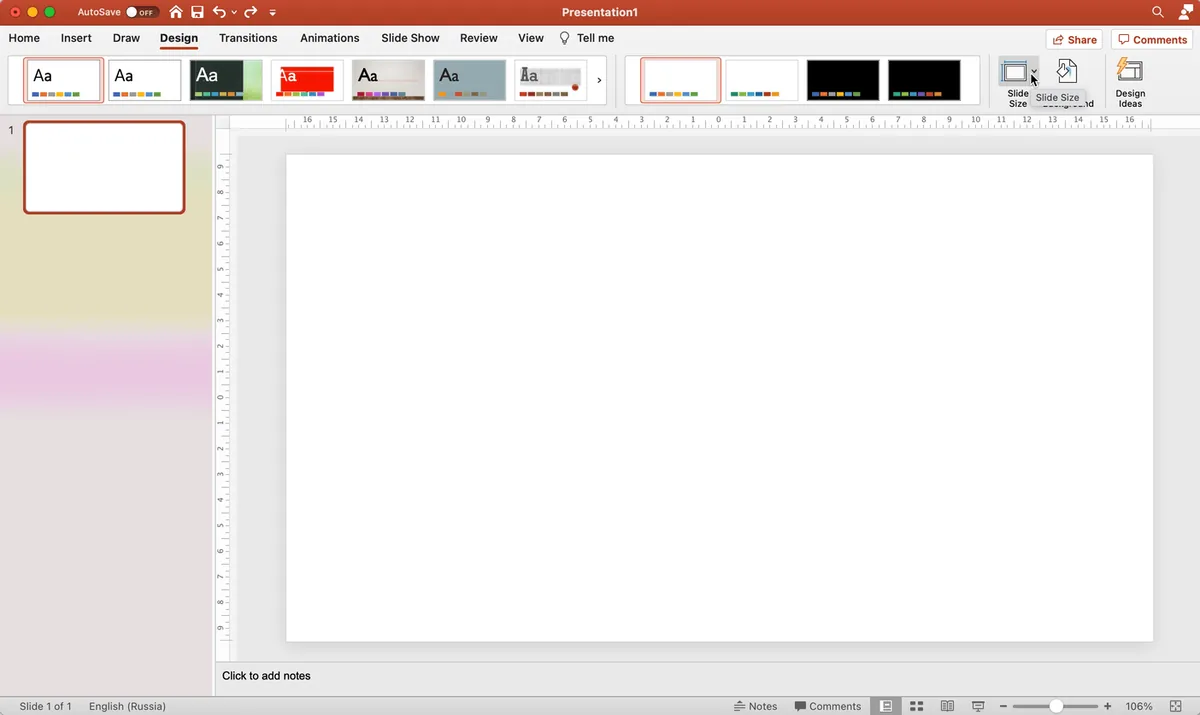
Task: Redo the last action
Action: [251, 12]
